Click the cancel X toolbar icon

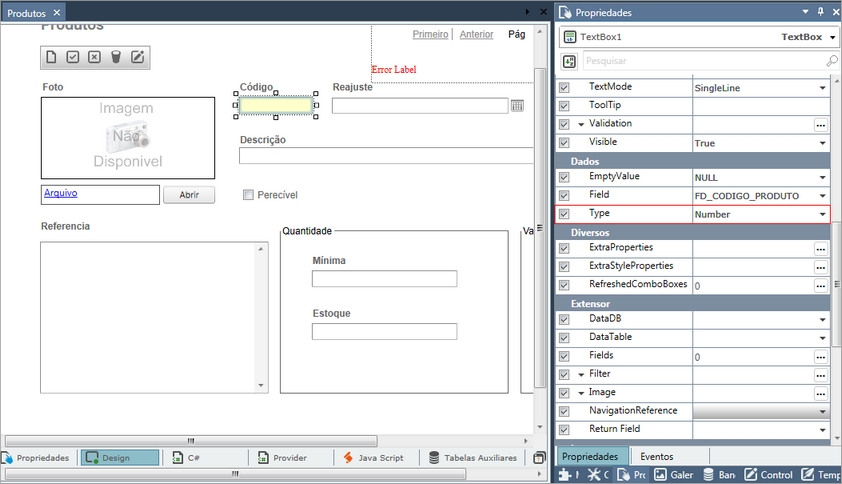tap(94, 57)
